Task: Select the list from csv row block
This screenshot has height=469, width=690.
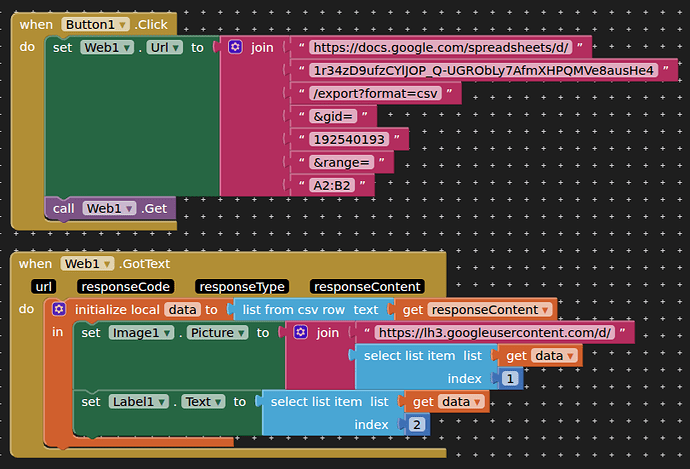Action: (310, 310)
